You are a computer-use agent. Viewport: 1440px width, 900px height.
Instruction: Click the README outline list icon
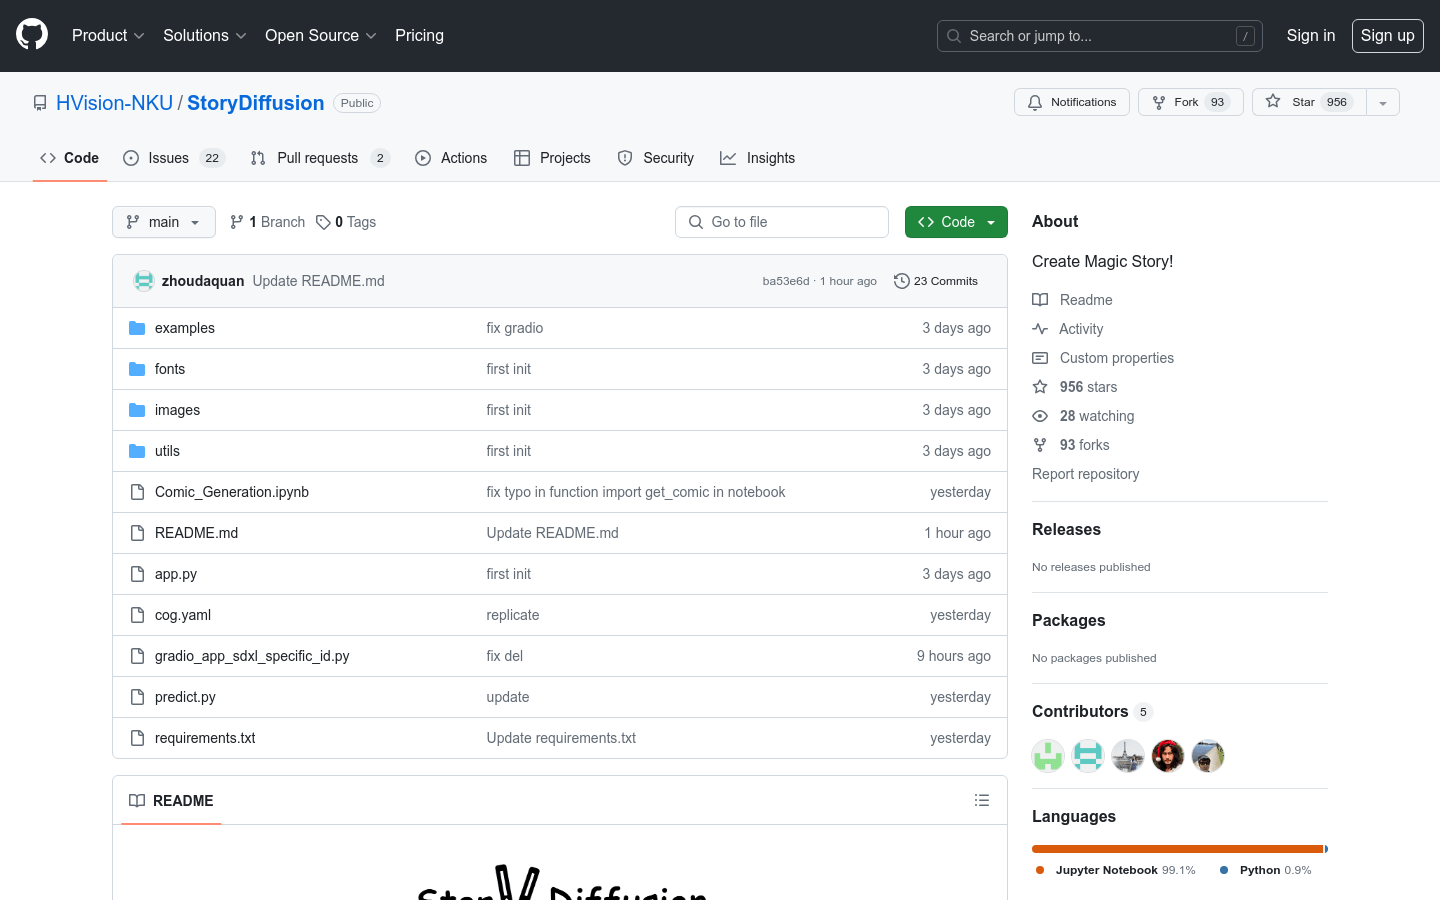(982, 800)
